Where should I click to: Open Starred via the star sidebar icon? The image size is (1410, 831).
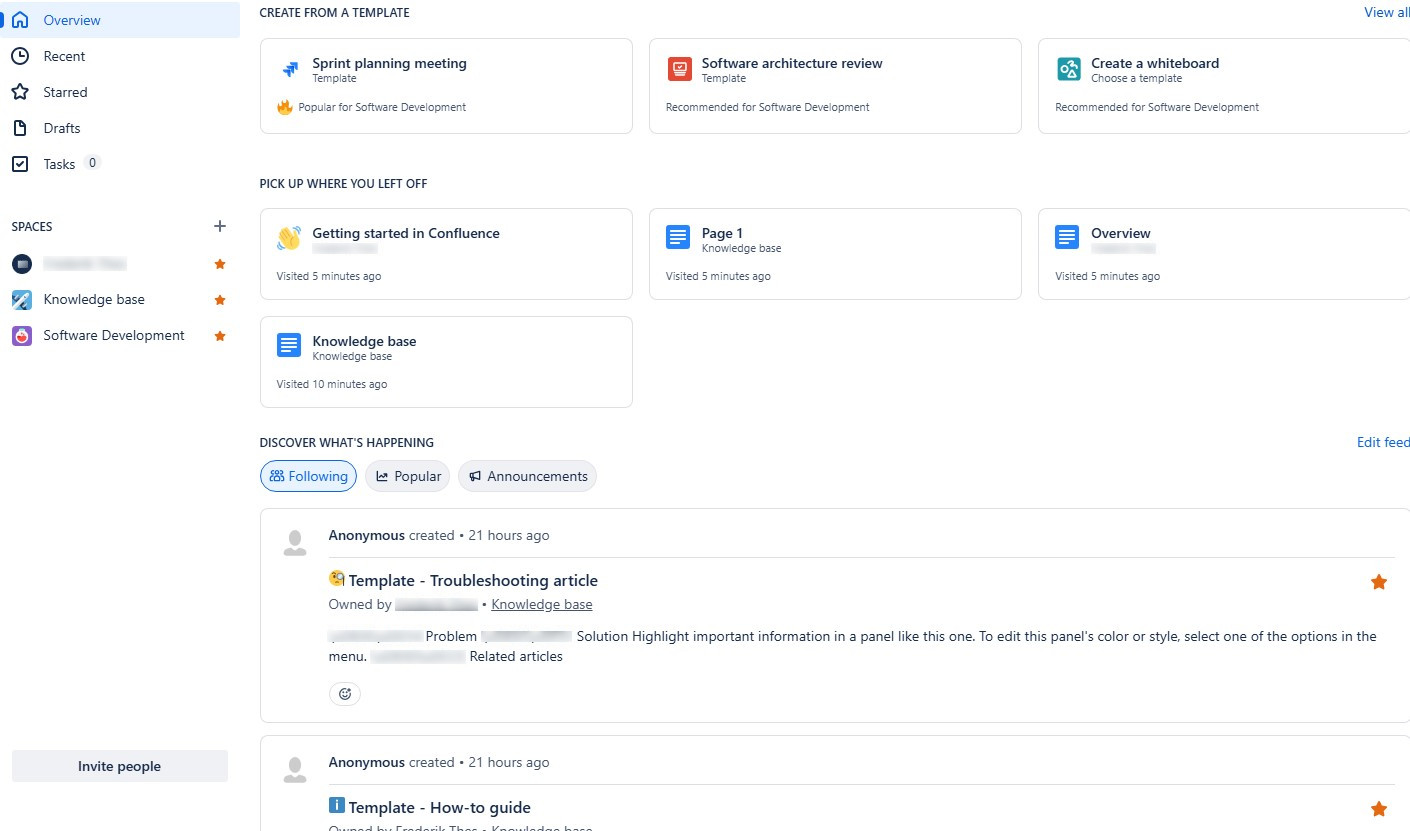point(21,91)
